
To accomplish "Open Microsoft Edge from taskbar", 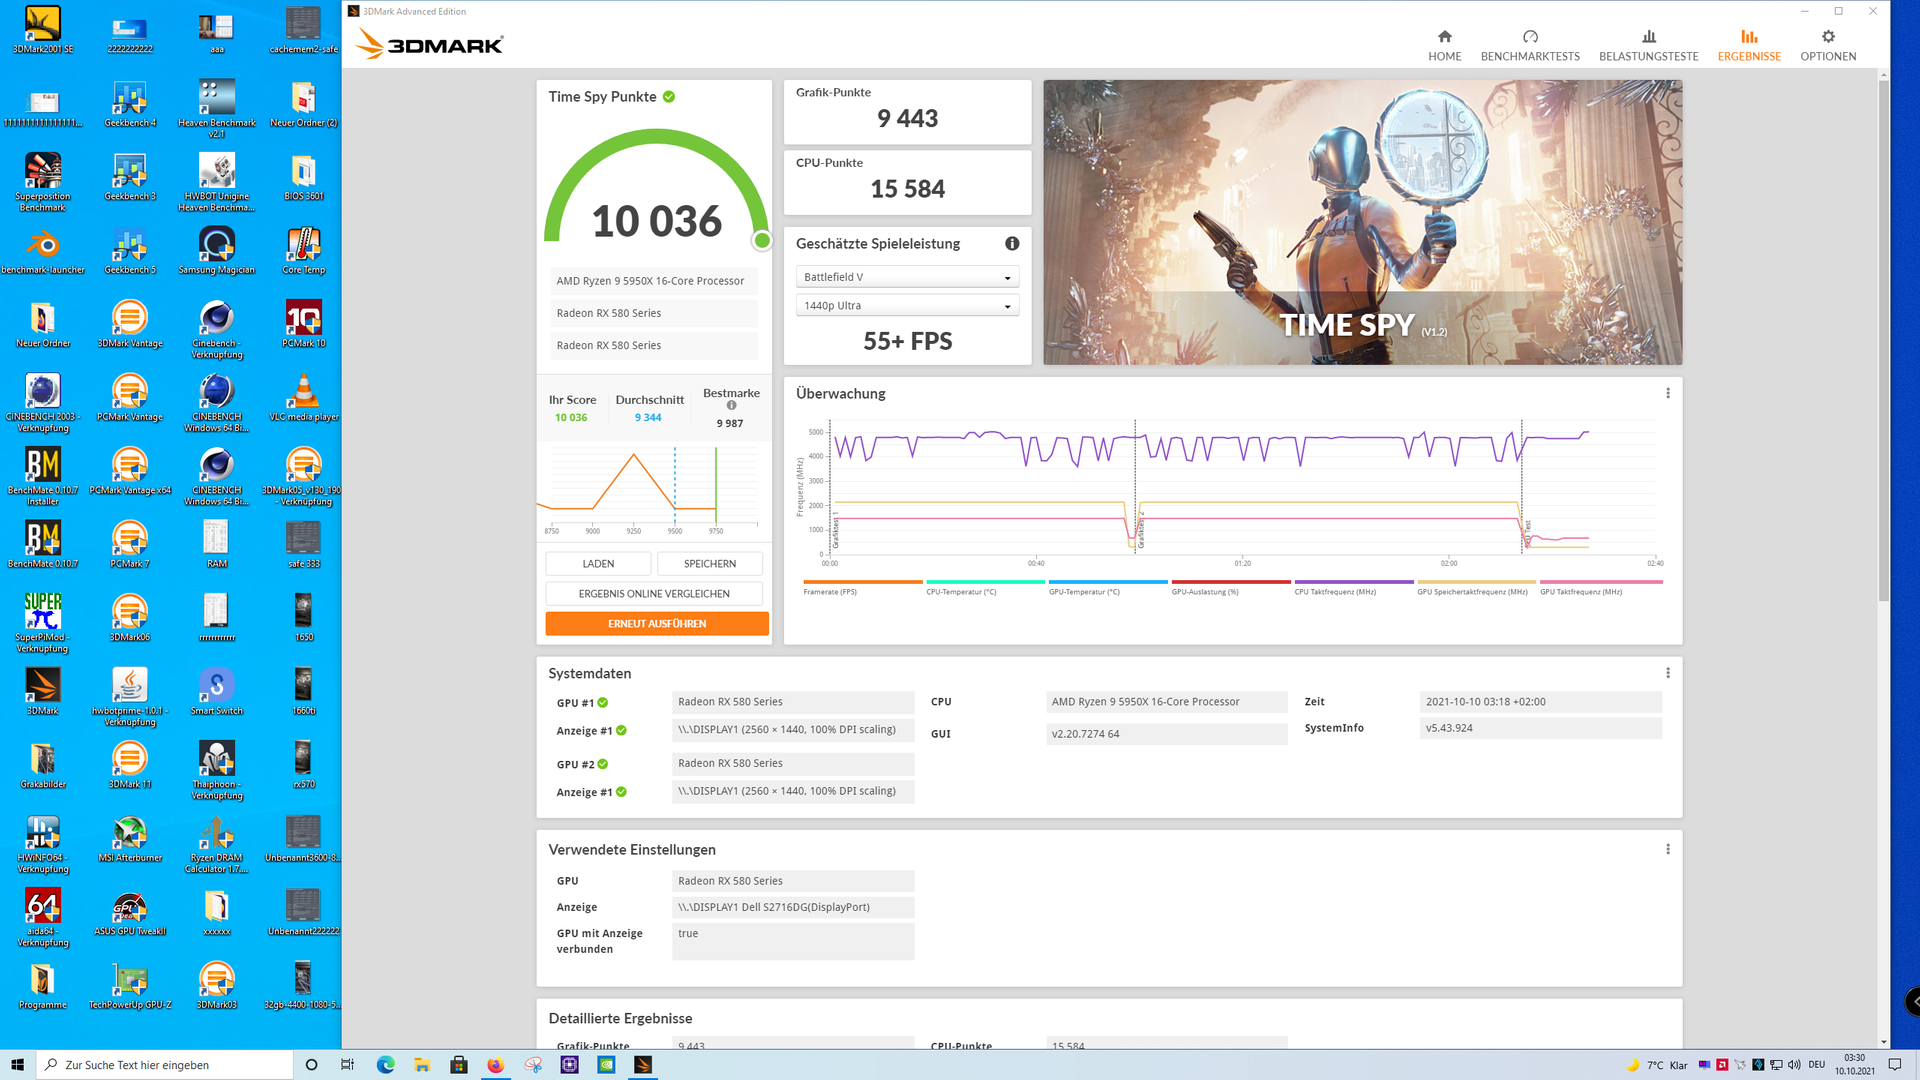I will (385, 1065).
